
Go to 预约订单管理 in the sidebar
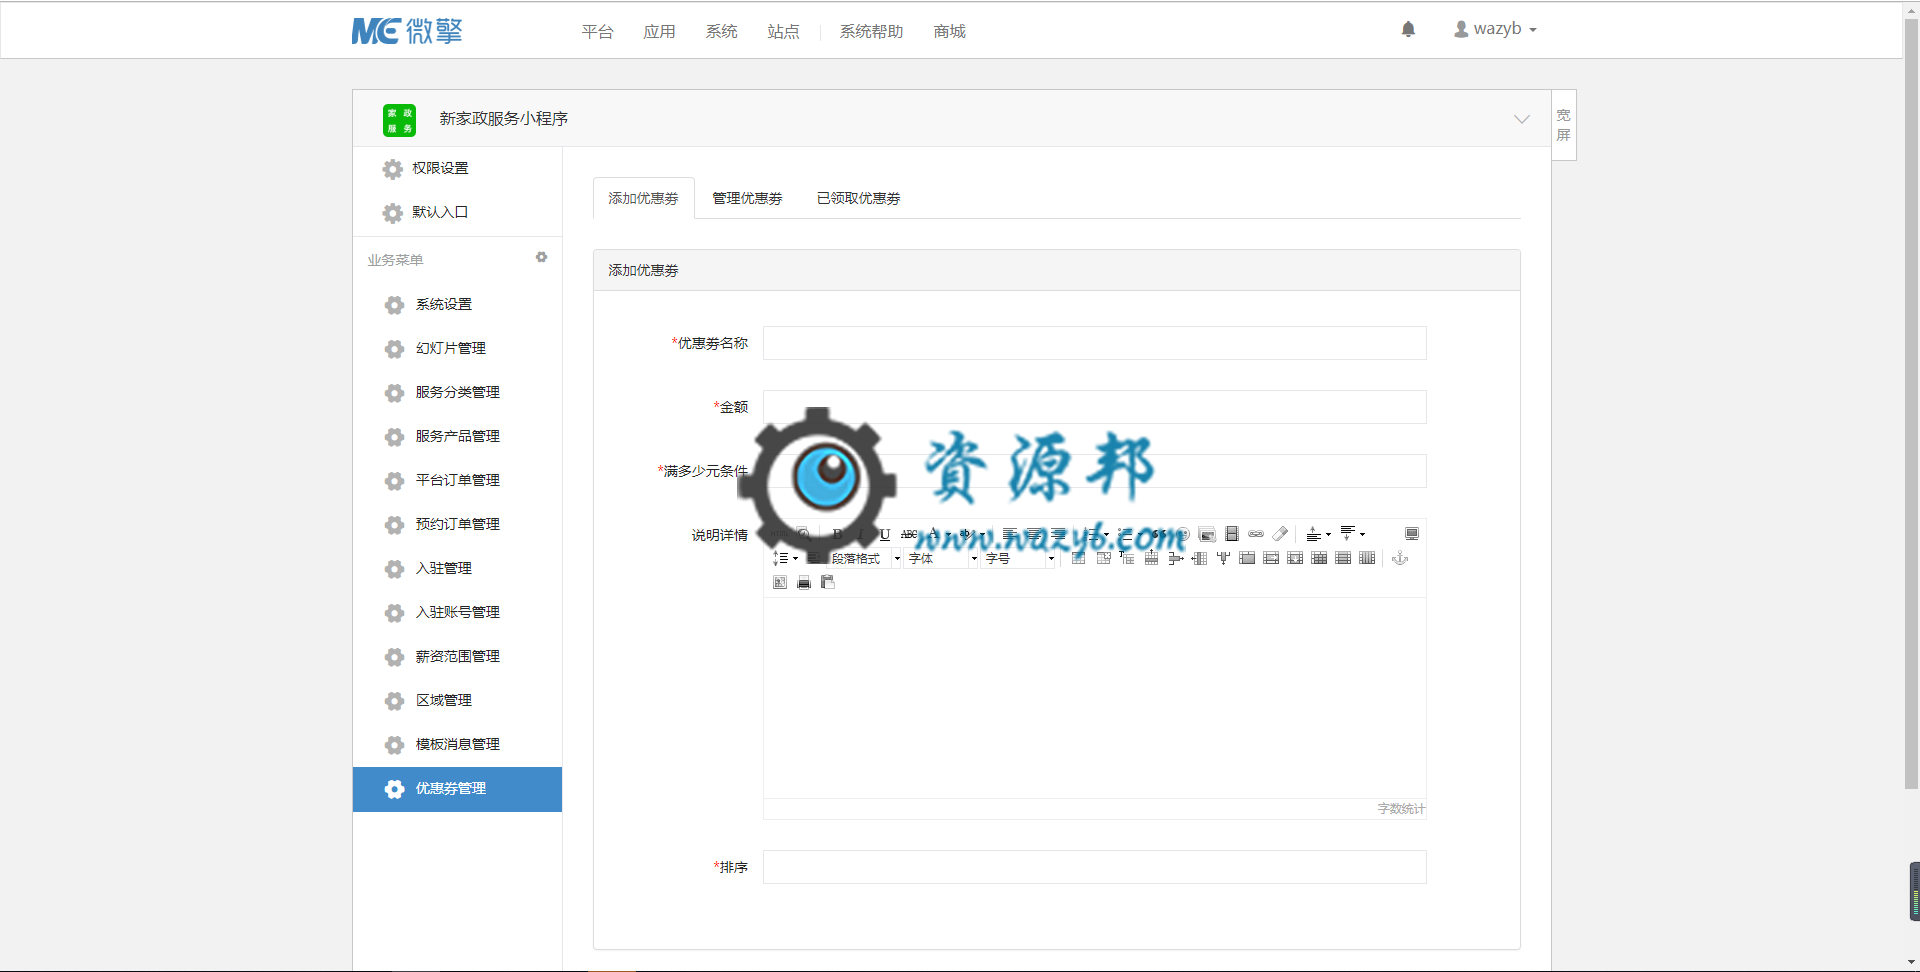pyautogui.click(x=457, y=524)
